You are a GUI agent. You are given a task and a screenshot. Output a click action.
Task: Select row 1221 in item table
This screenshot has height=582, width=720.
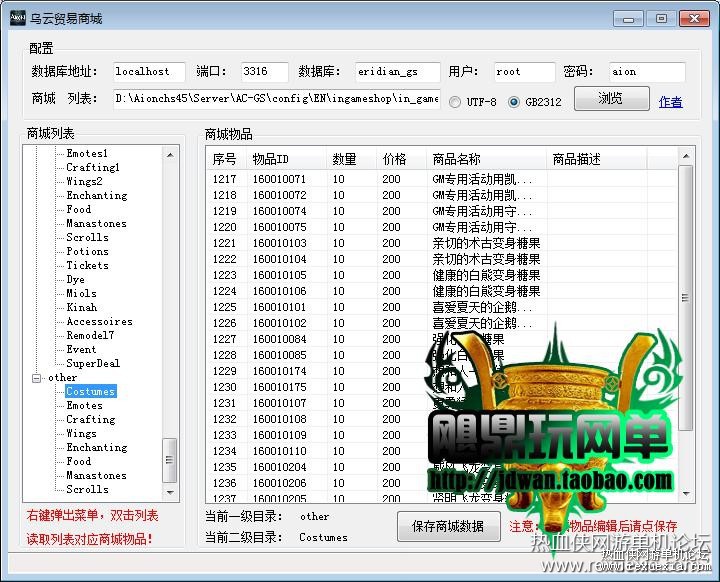click(441, 243)
